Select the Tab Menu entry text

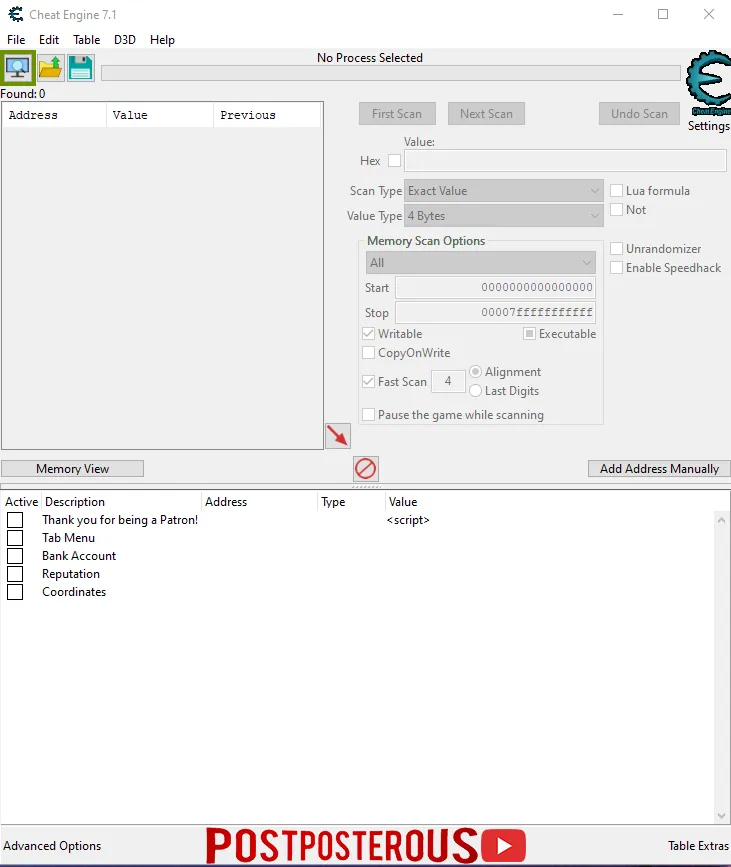click(x=69, y=538)
